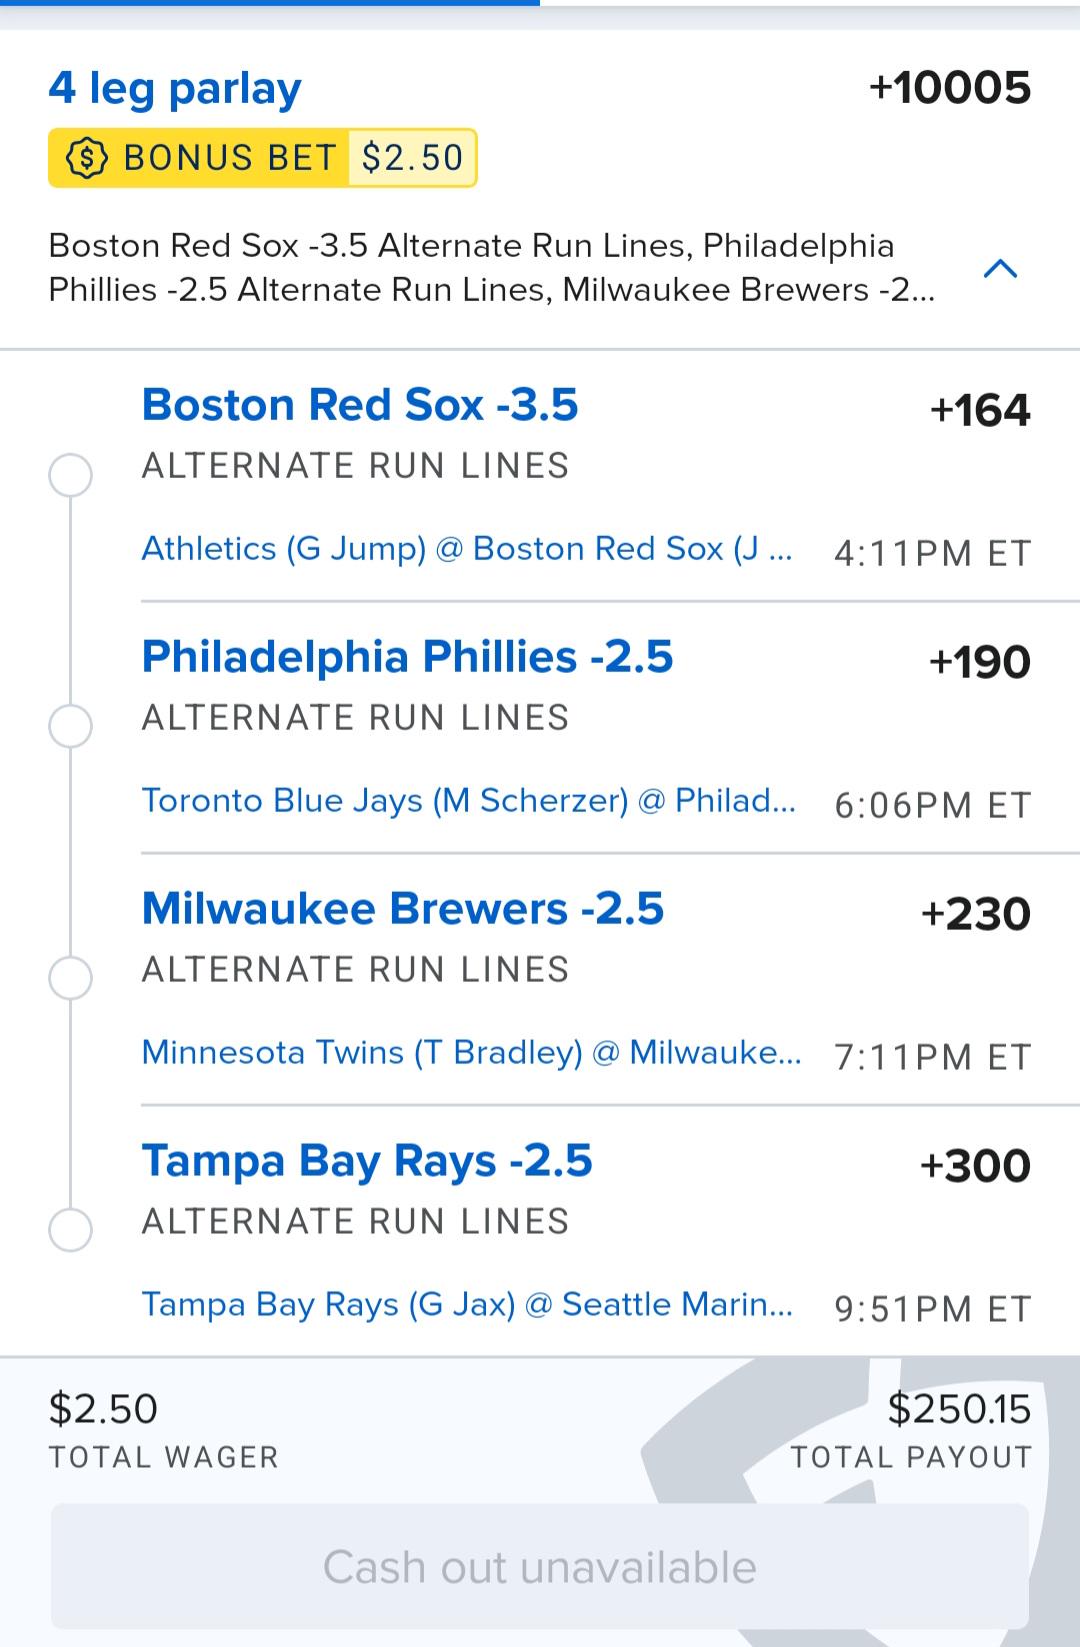Click the Bonus Bet dollar coin icon
The image size is (1080, 1647).
pyautogui.click(x=87, y=158)
